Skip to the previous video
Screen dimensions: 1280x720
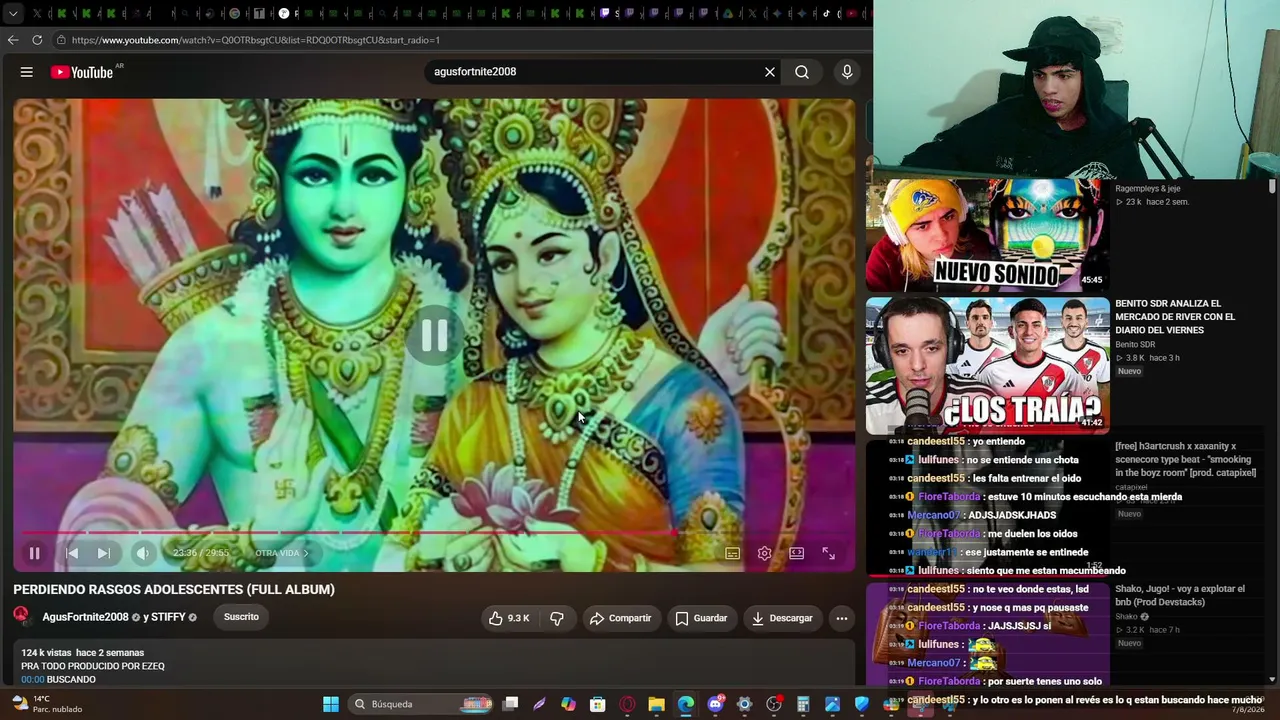pyautogui.click(x=72, y=553)
